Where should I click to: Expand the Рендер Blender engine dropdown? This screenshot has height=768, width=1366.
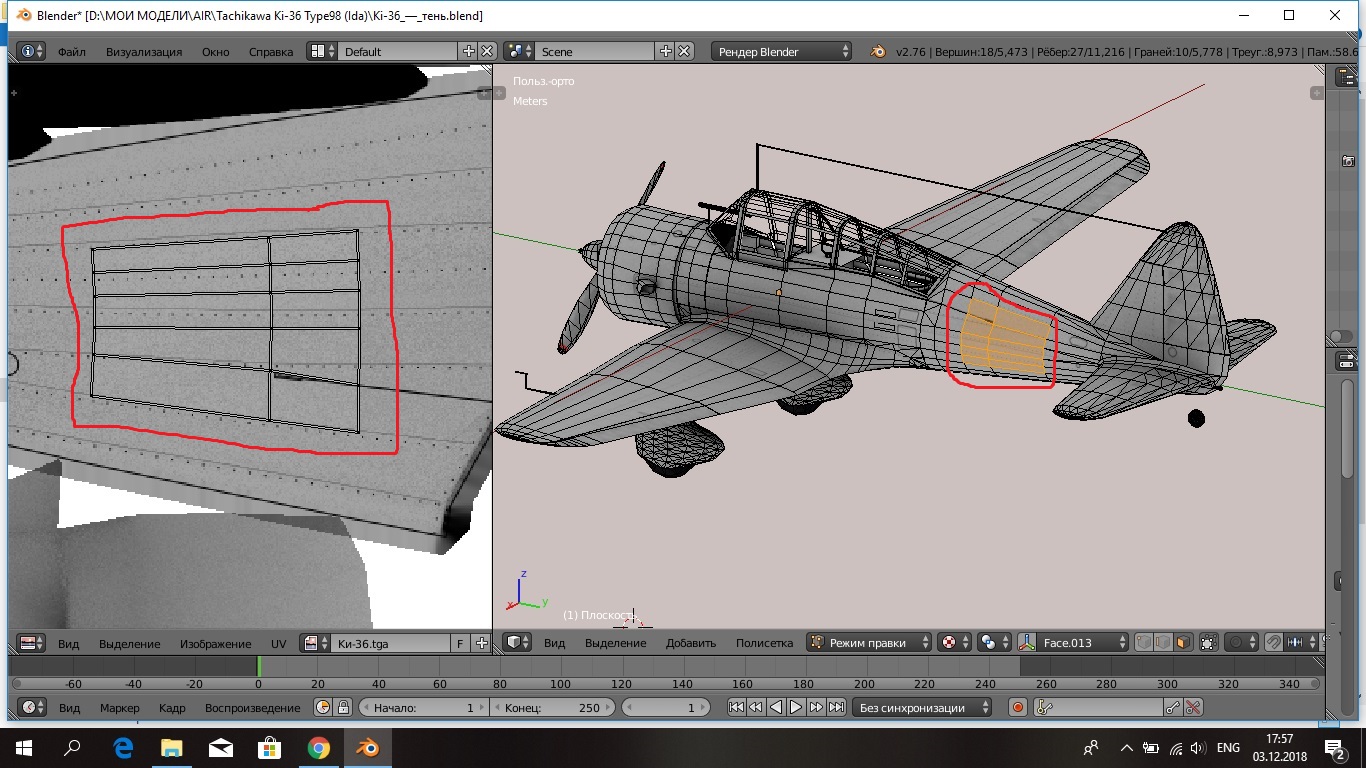click(x=782, y=51)
